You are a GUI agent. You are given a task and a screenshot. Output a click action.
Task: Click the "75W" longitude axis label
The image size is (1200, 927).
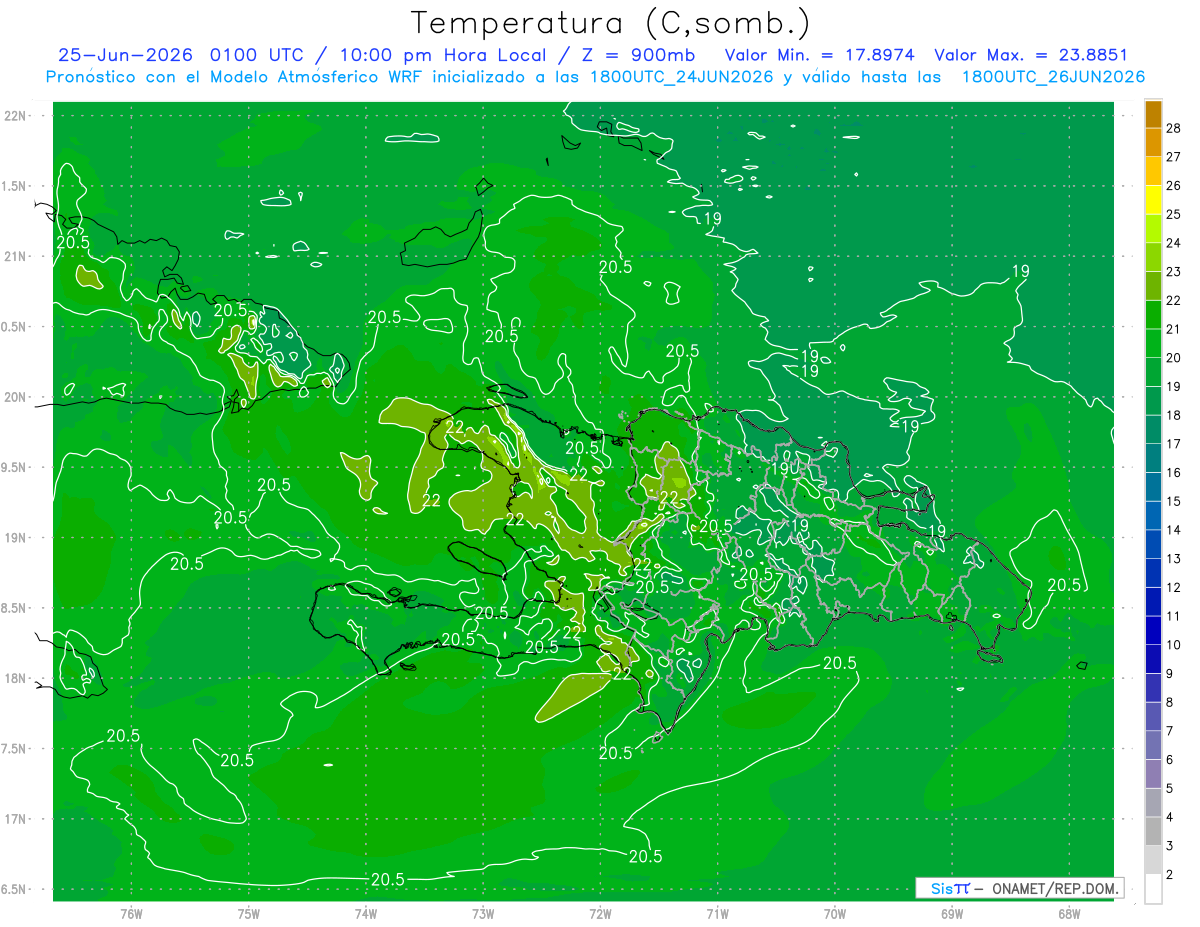(x=248, y=913)
